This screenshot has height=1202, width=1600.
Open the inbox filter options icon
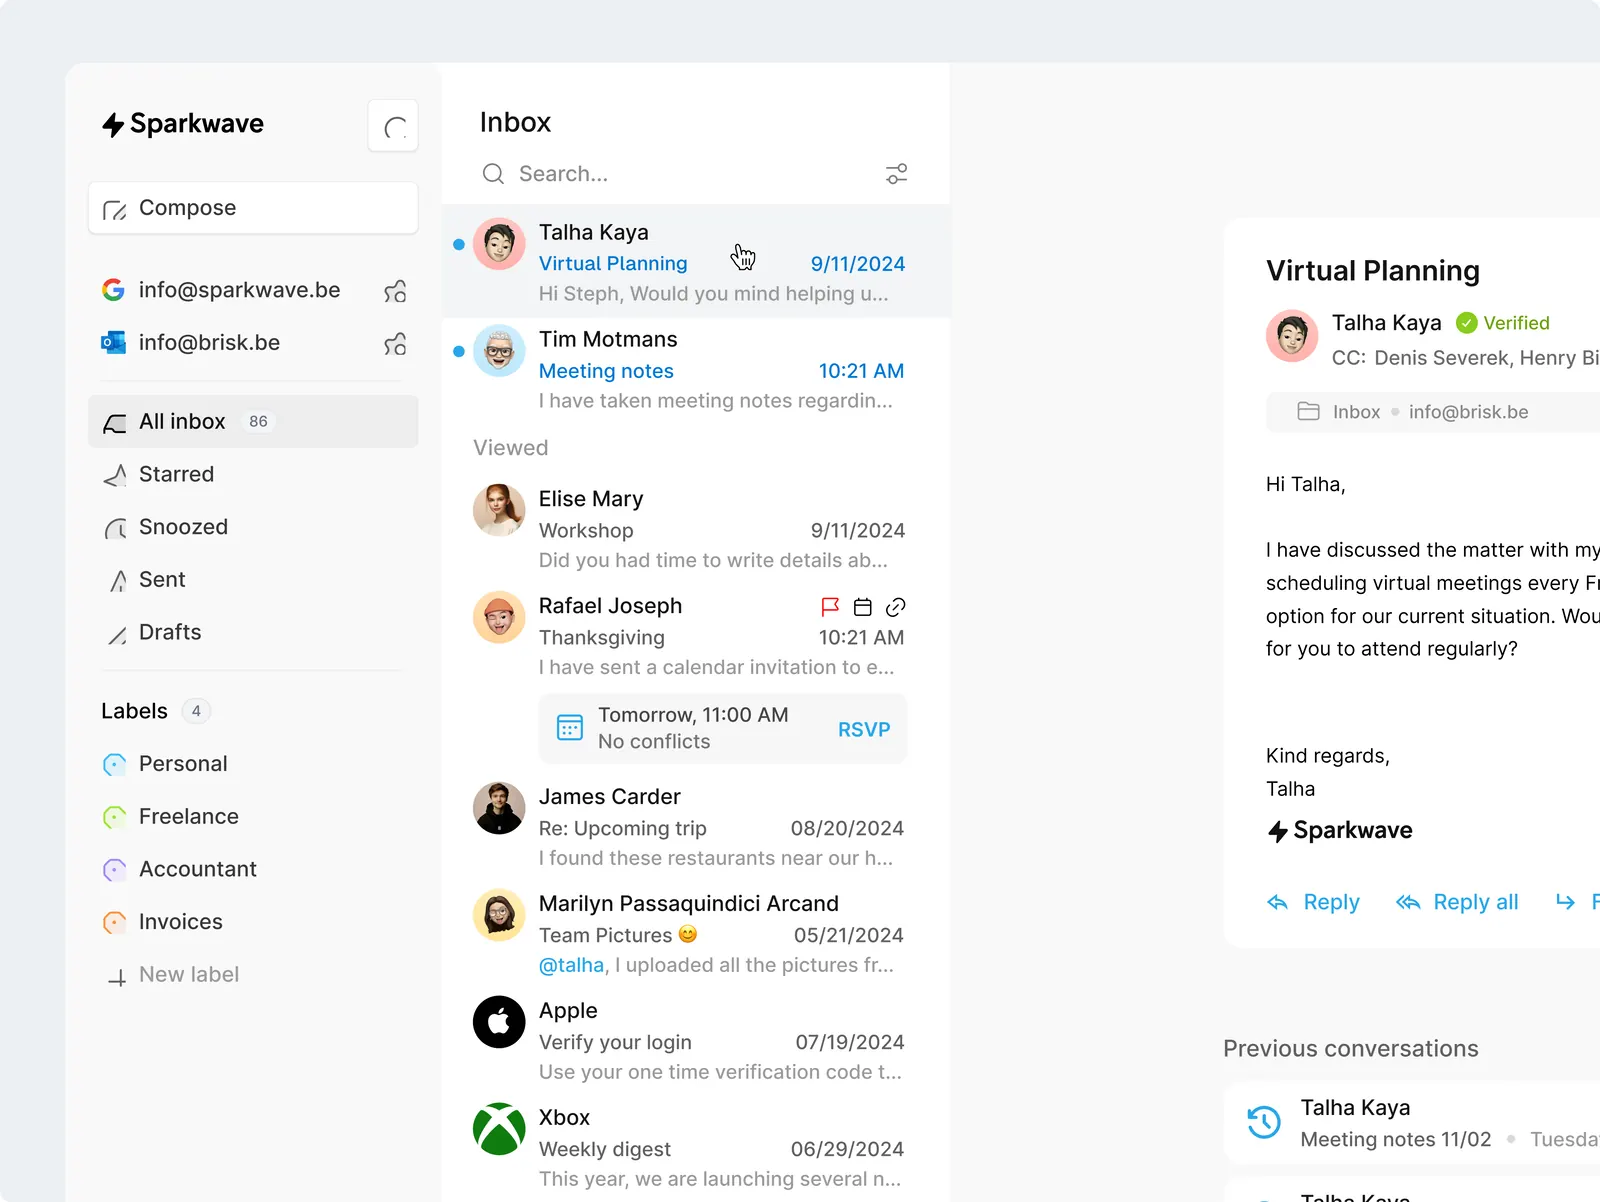[x=897, y=174]
